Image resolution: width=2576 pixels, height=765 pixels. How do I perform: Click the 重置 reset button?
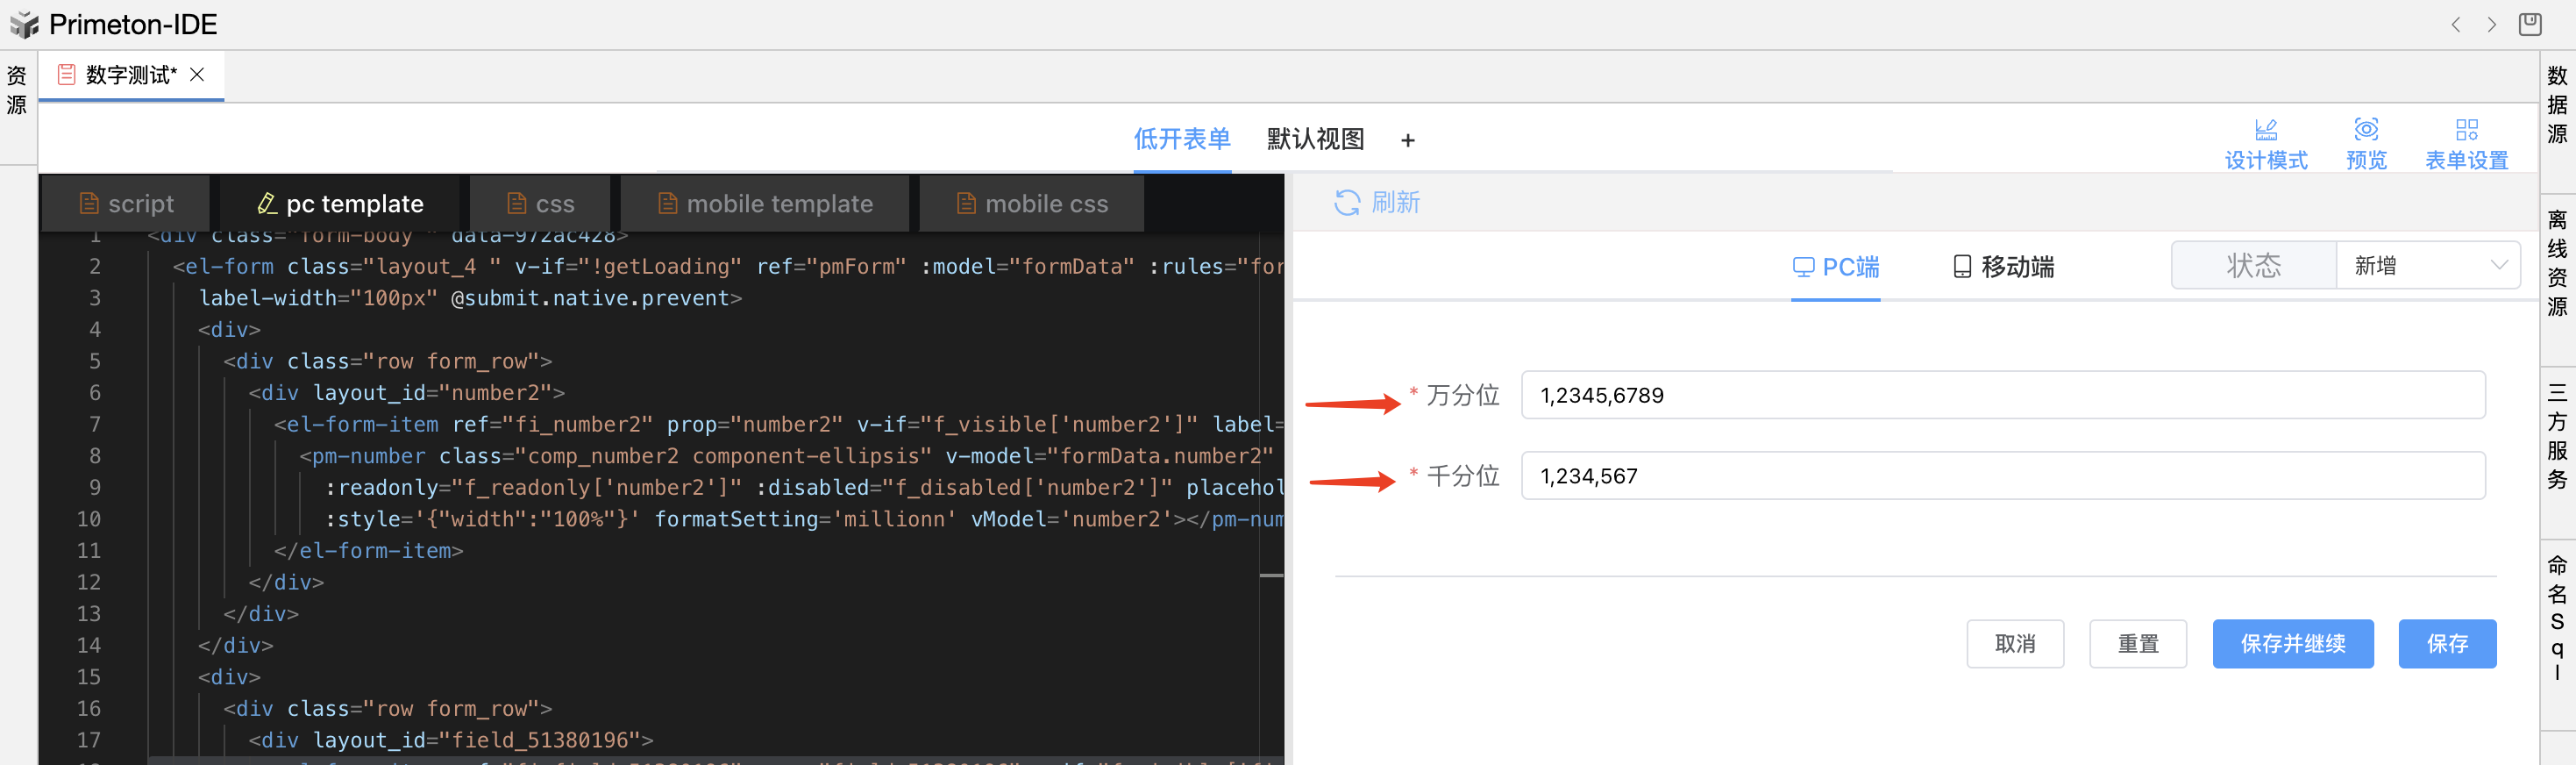[x=2137, y=644]
